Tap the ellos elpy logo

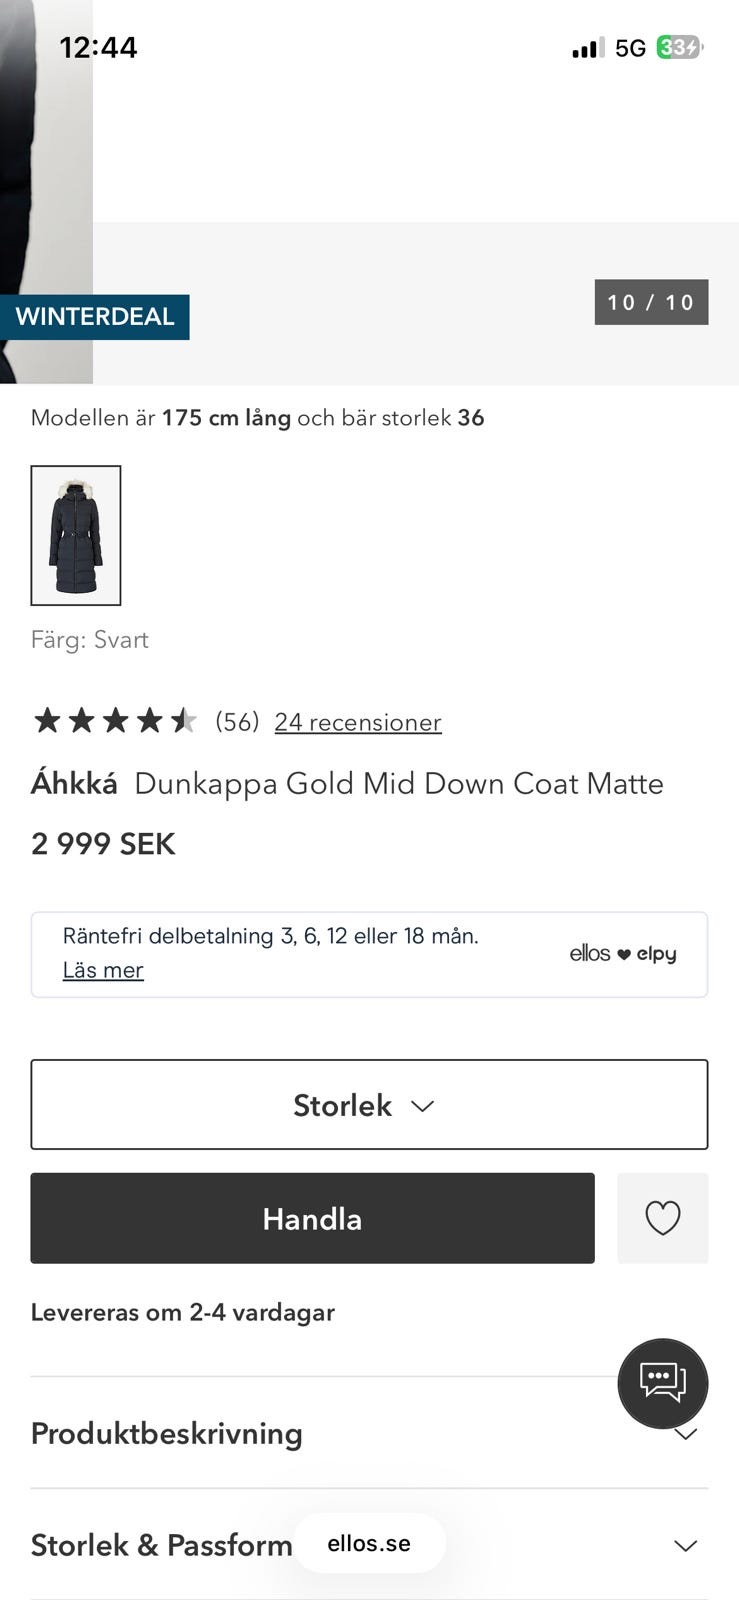click(x=623, y=954)
